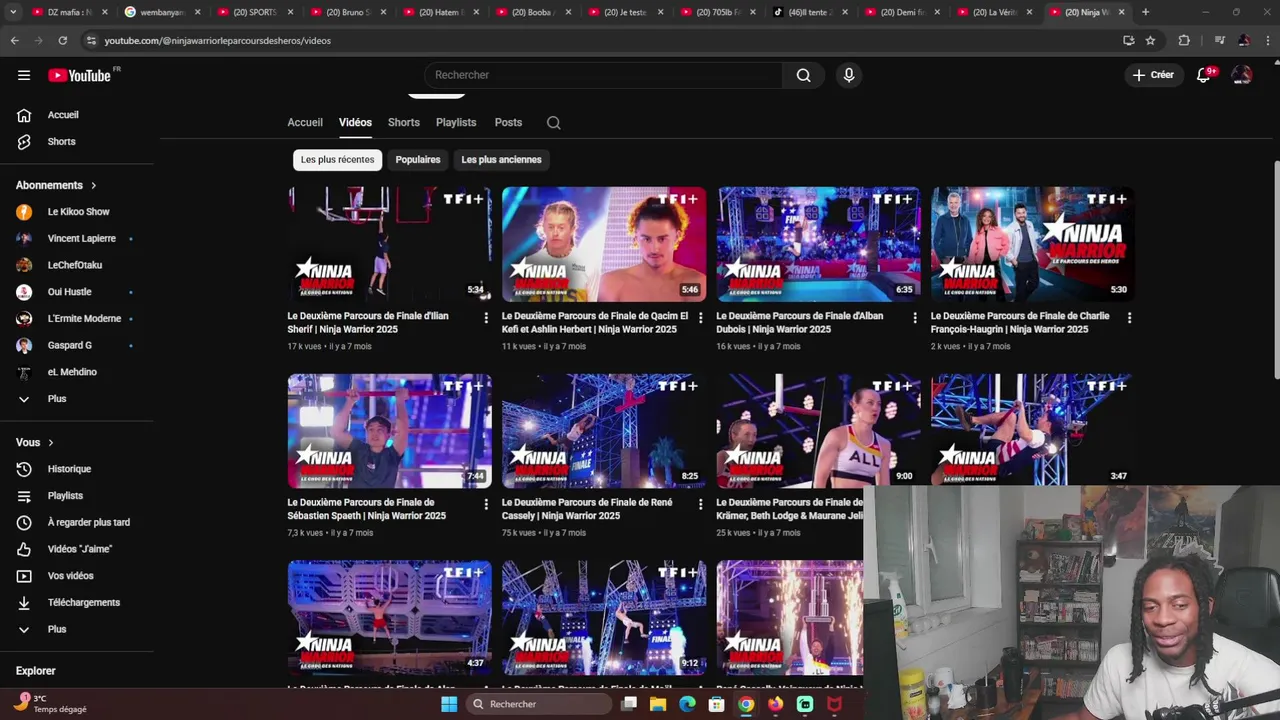Select the Vidéos tab
This screenshot has width=1280, height=720.
pos(355,123)
